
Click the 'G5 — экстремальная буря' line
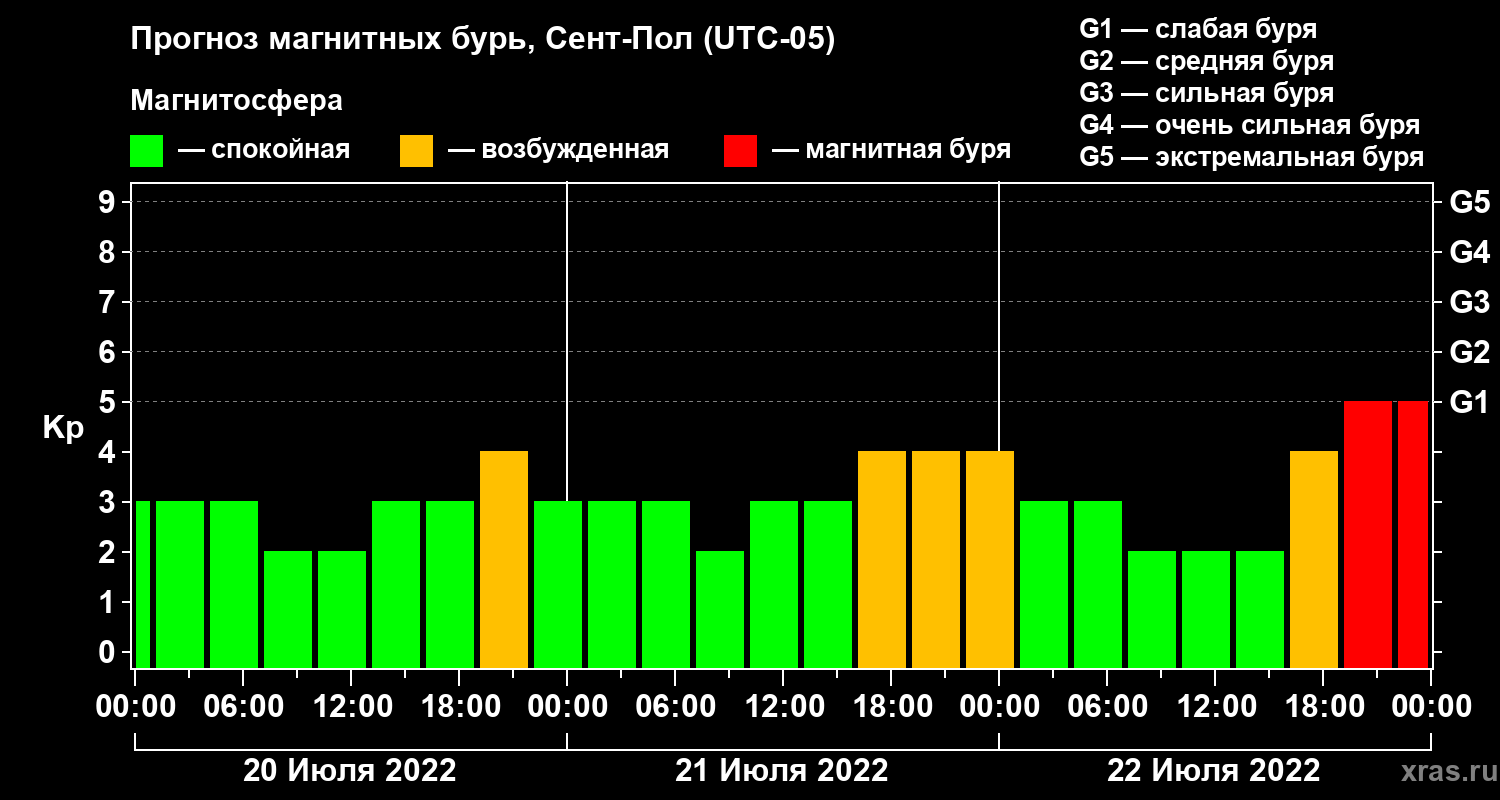[1252, 158]
